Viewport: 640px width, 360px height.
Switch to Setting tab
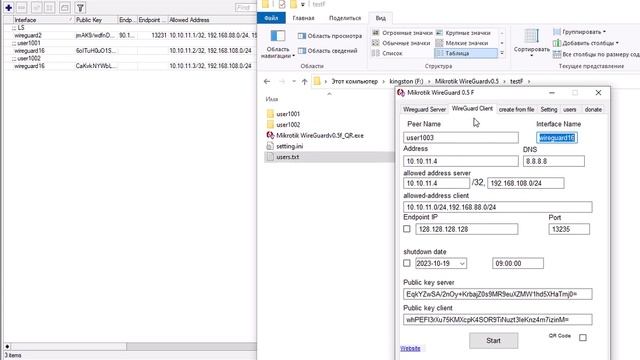pos(549,109)
